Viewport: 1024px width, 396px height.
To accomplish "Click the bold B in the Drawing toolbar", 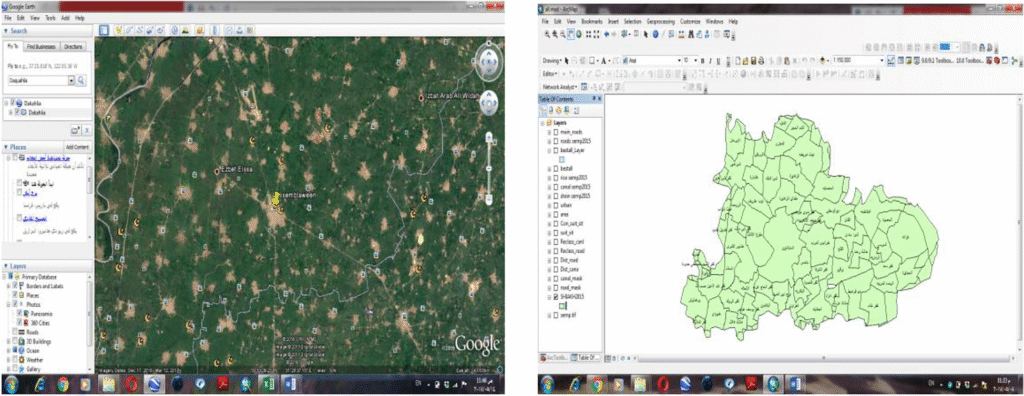I will coord(702,60).
